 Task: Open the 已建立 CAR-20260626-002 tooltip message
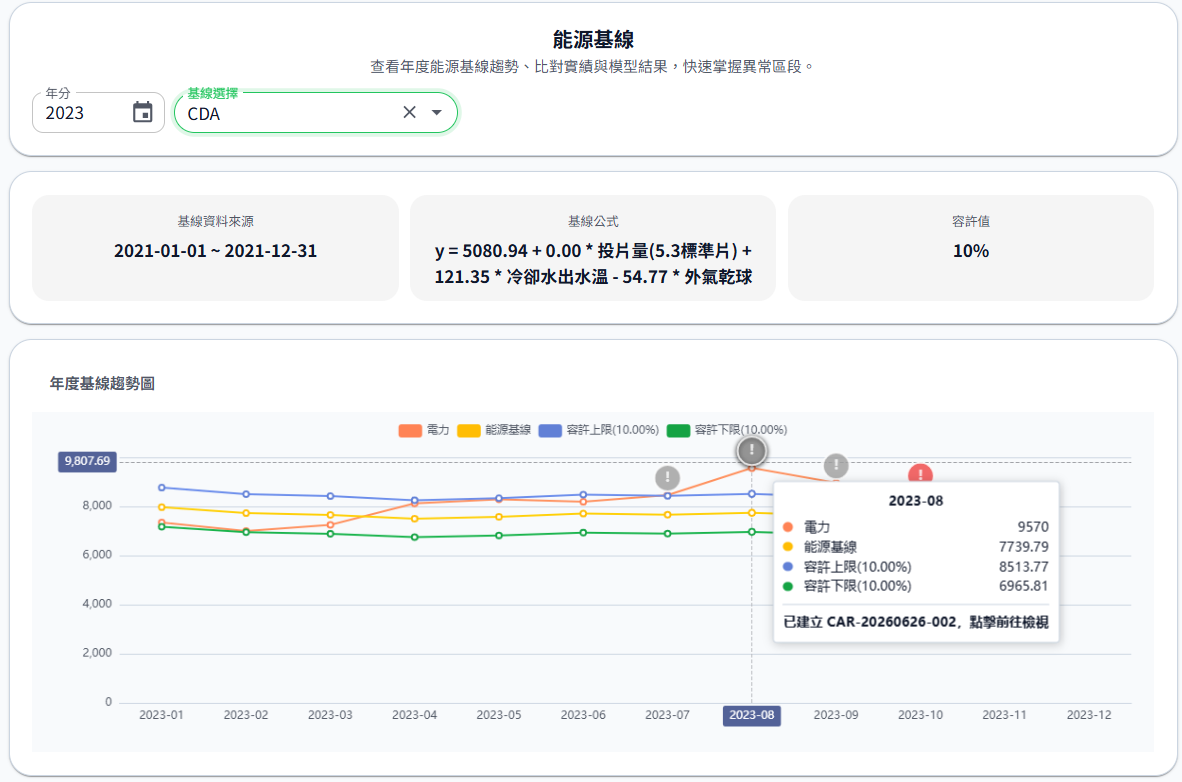(916, 622)
